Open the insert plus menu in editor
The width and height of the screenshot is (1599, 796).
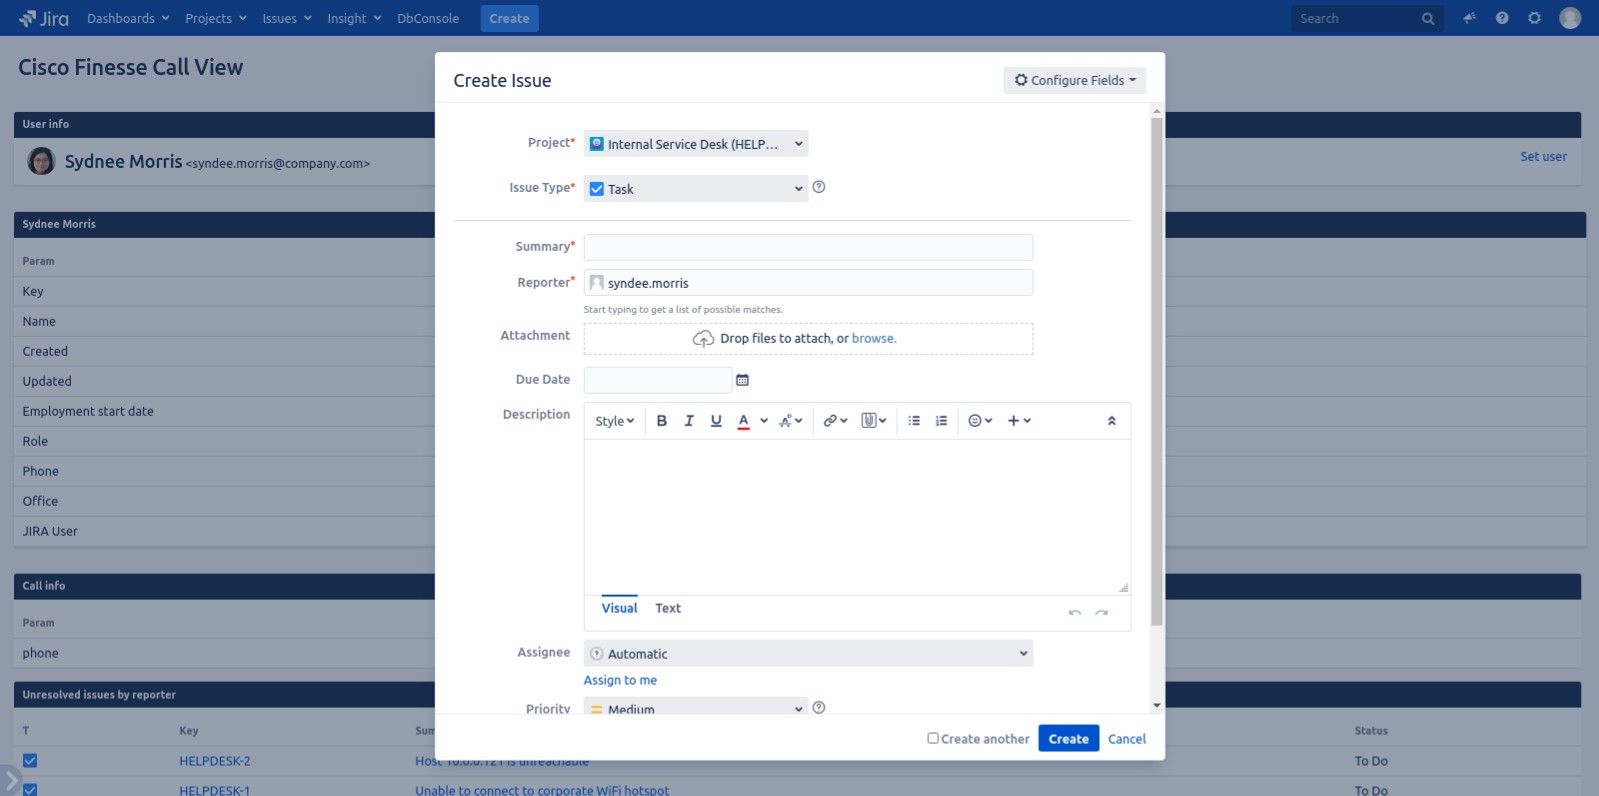tap(1019, 421)
